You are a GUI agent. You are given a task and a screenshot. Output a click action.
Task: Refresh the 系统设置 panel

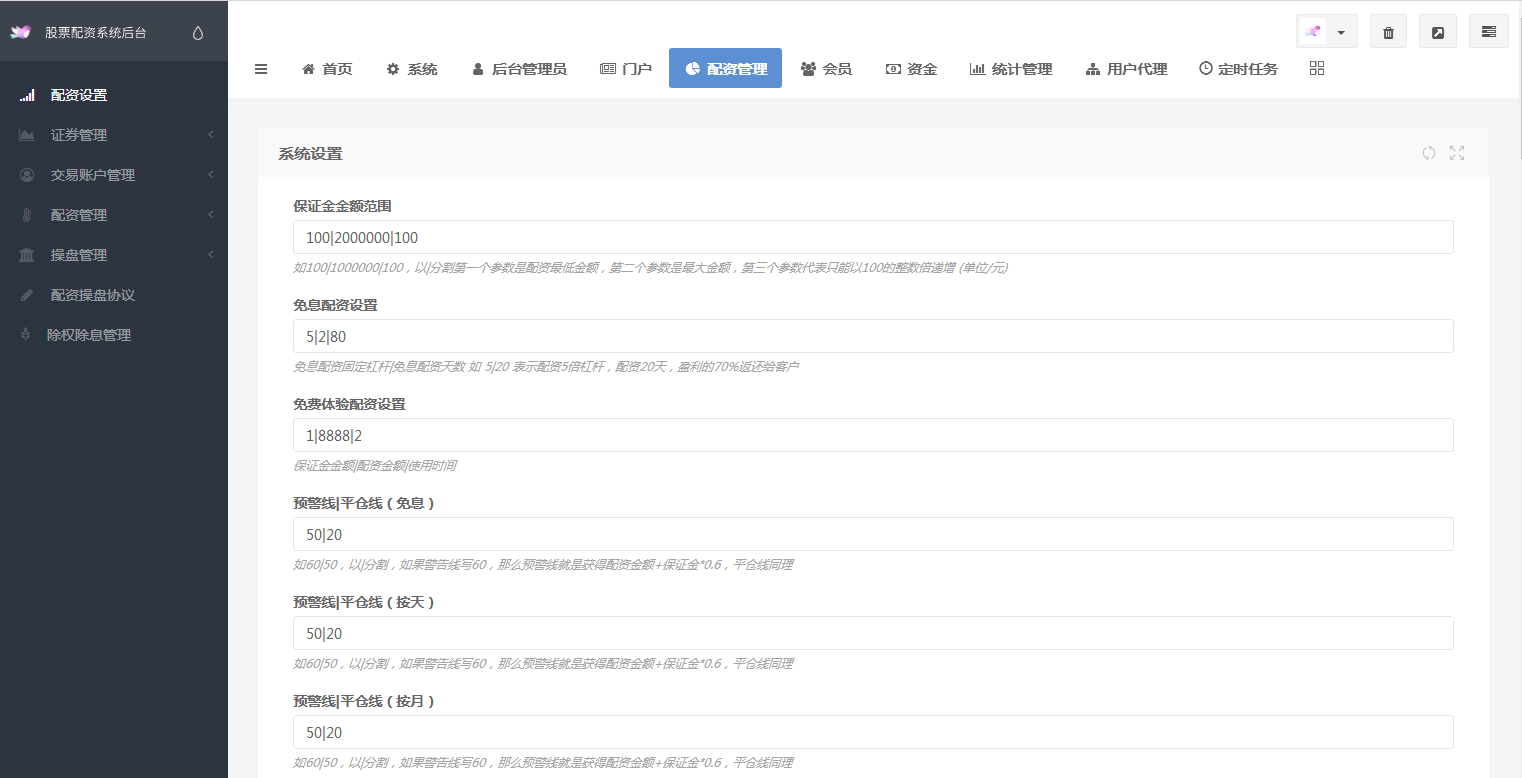1428,153
